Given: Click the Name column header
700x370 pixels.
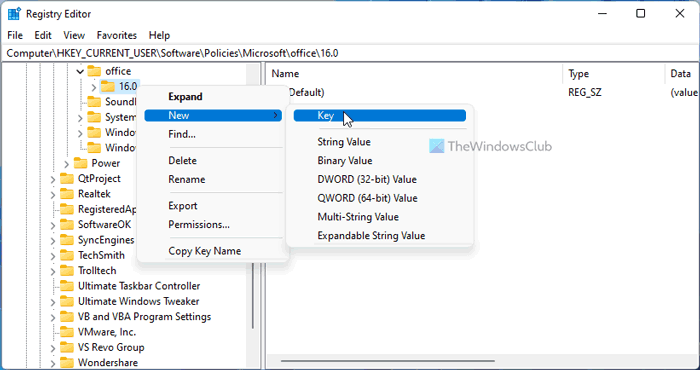Looking at the screenshot, I should [x=415, y=74].
